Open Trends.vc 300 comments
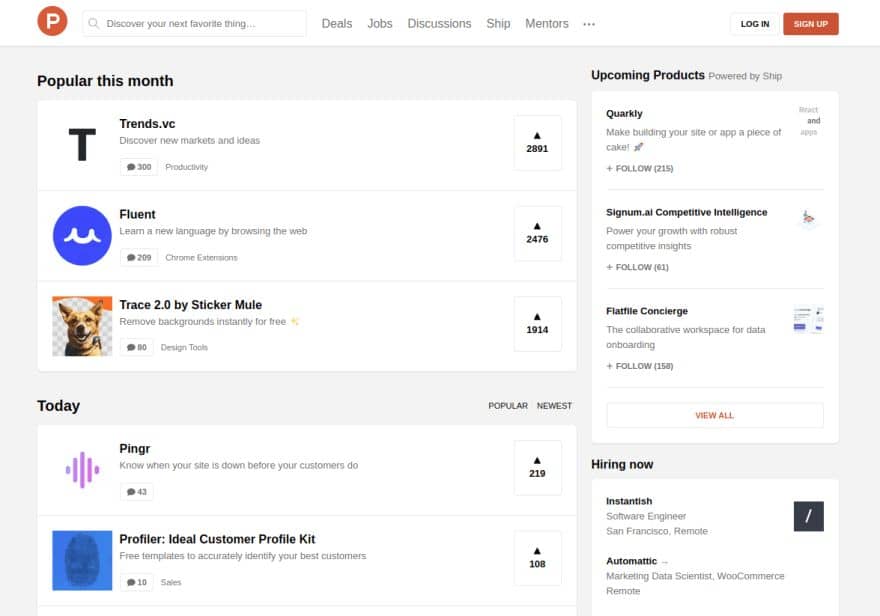Image resolution: width=880 pixels, height=616 pixels. click(139, 167)
